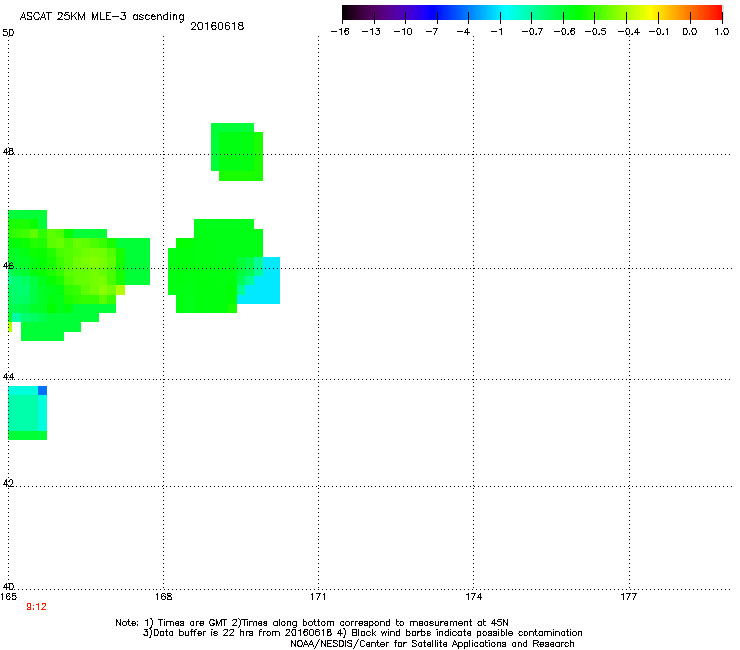Viewport: 740px width, 650px height.
Task: Click the -10 label on the color scale
Action: [403, 32]
